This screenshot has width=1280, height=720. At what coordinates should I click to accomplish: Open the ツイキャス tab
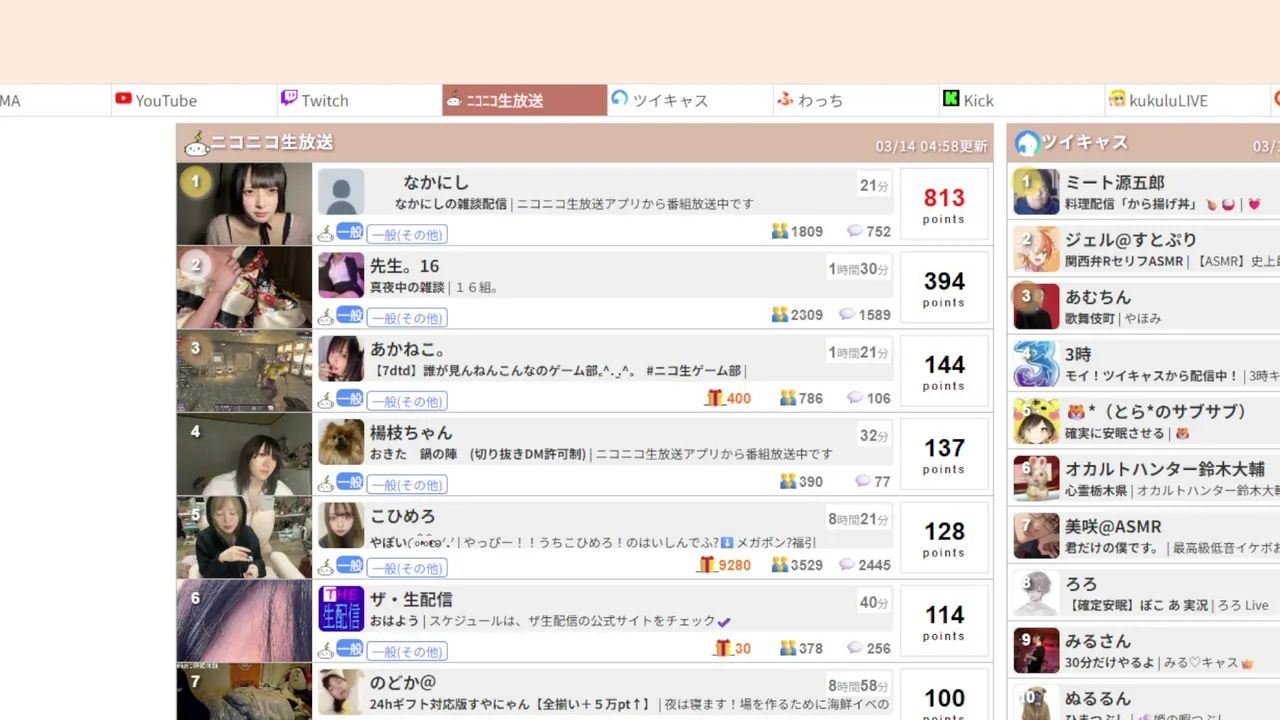tap(690, 100)
